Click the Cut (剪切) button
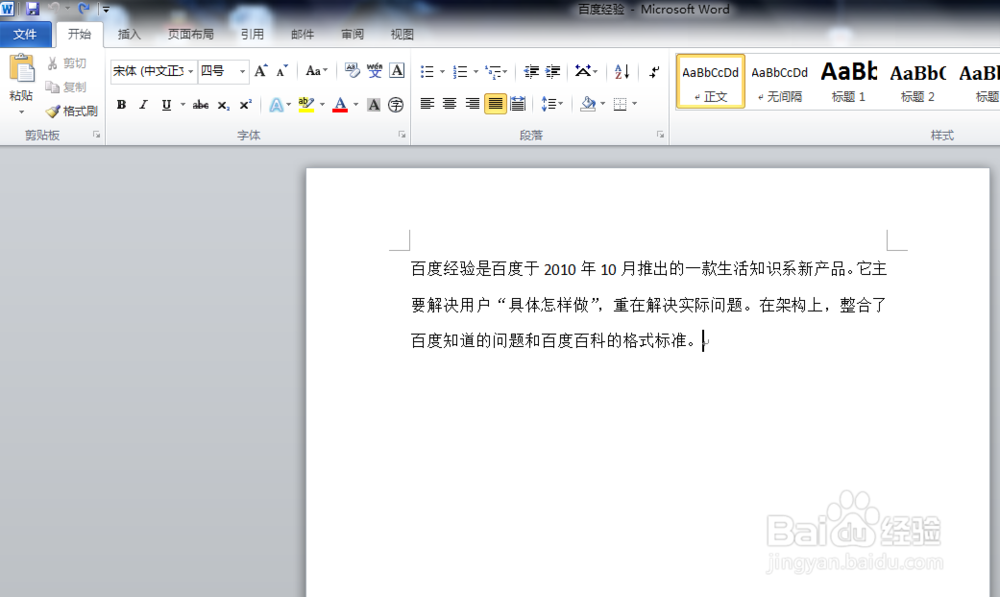1000x597 pixels. point(67,63)
